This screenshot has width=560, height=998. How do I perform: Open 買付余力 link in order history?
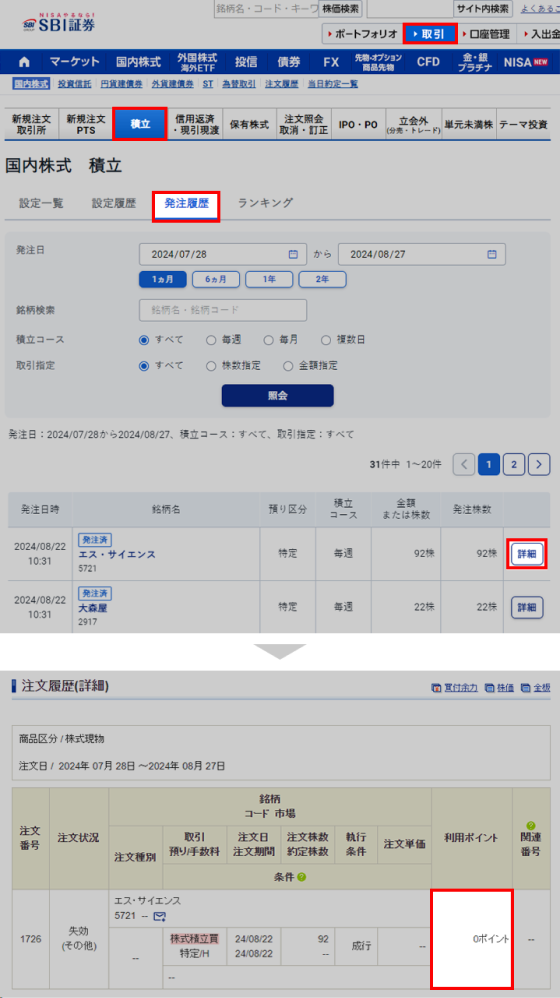click(x=454, y=687)
